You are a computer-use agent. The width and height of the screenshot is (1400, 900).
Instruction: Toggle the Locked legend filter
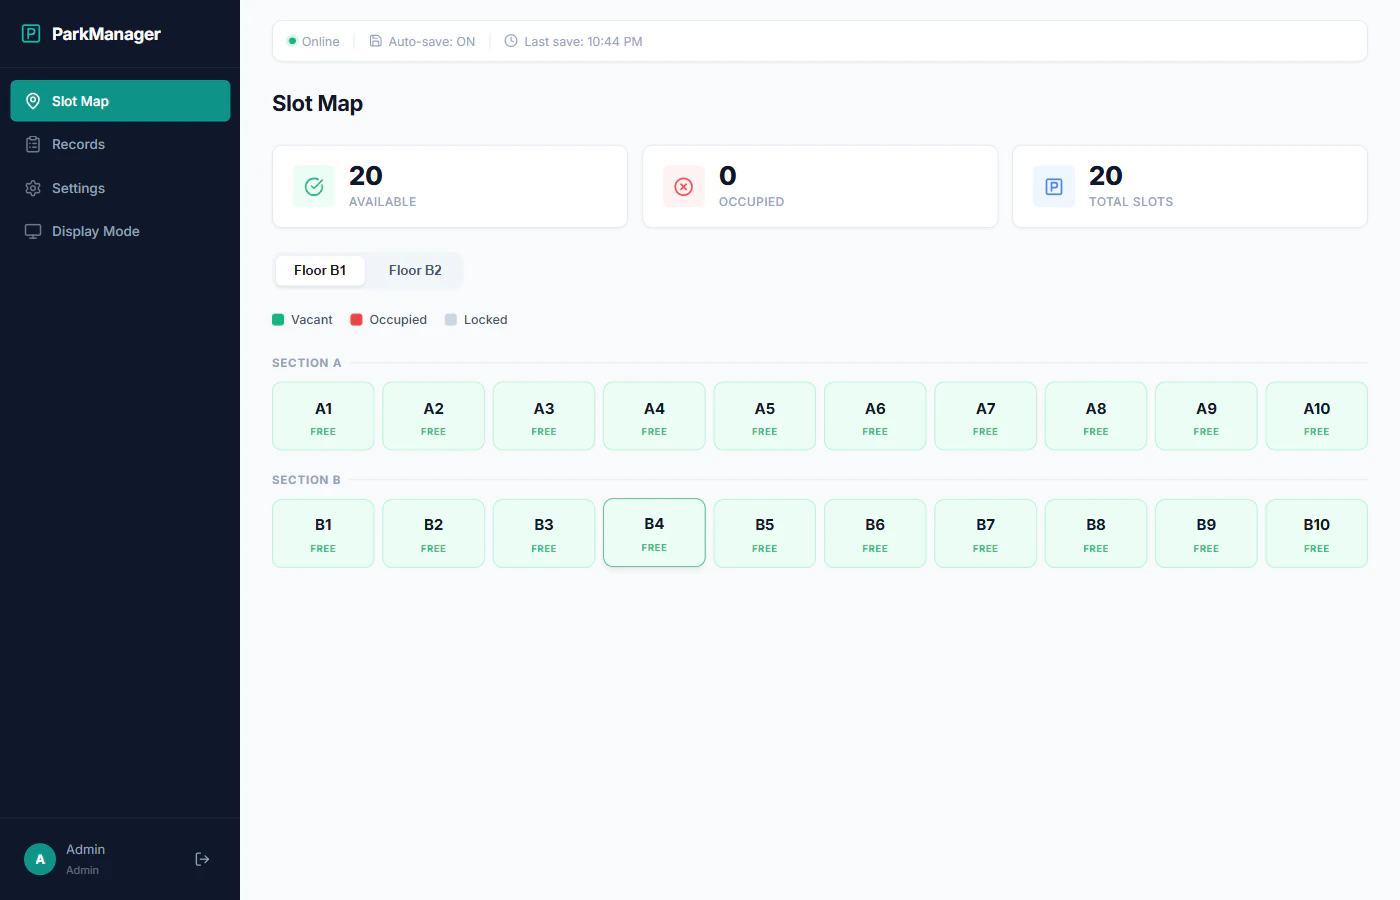pyautogui.click(x=476, y=319)
